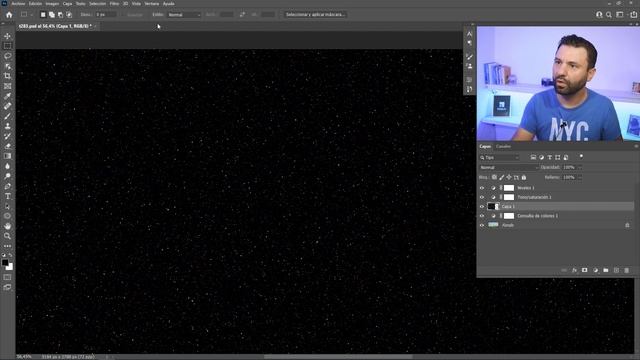Hide the Tono/saturación 1 layer
640x360 pixels.
click(482, 197)
